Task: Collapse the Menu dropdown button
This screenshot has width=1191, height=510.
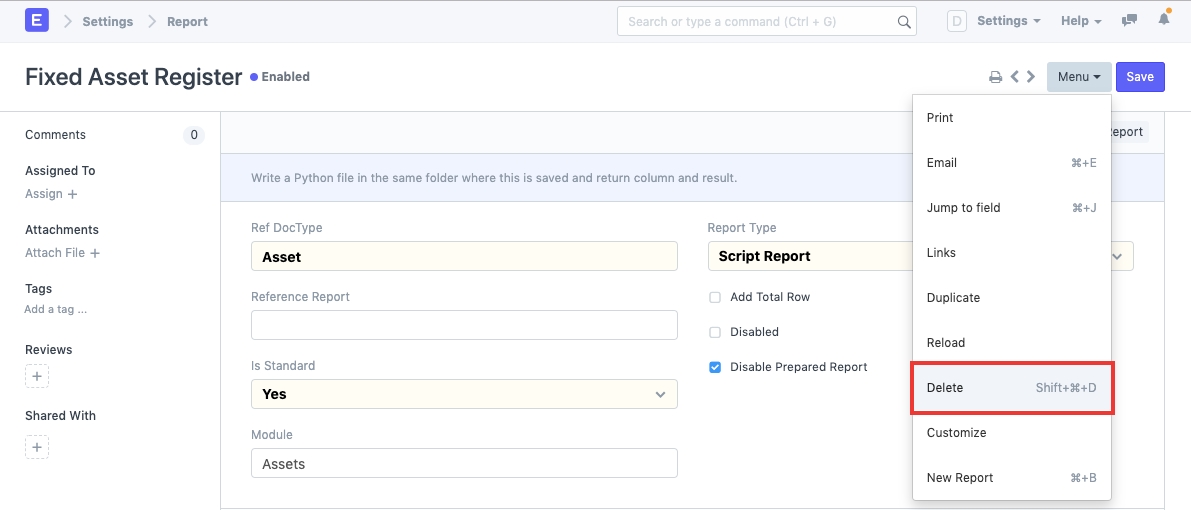Action: (1078, 77)
